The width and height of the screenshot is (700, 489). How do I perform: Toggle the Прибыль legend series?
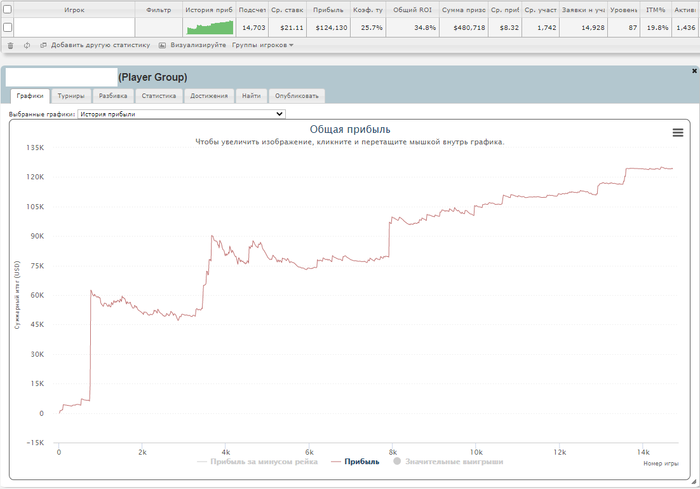pyautogui.click(x=355, y=462)
